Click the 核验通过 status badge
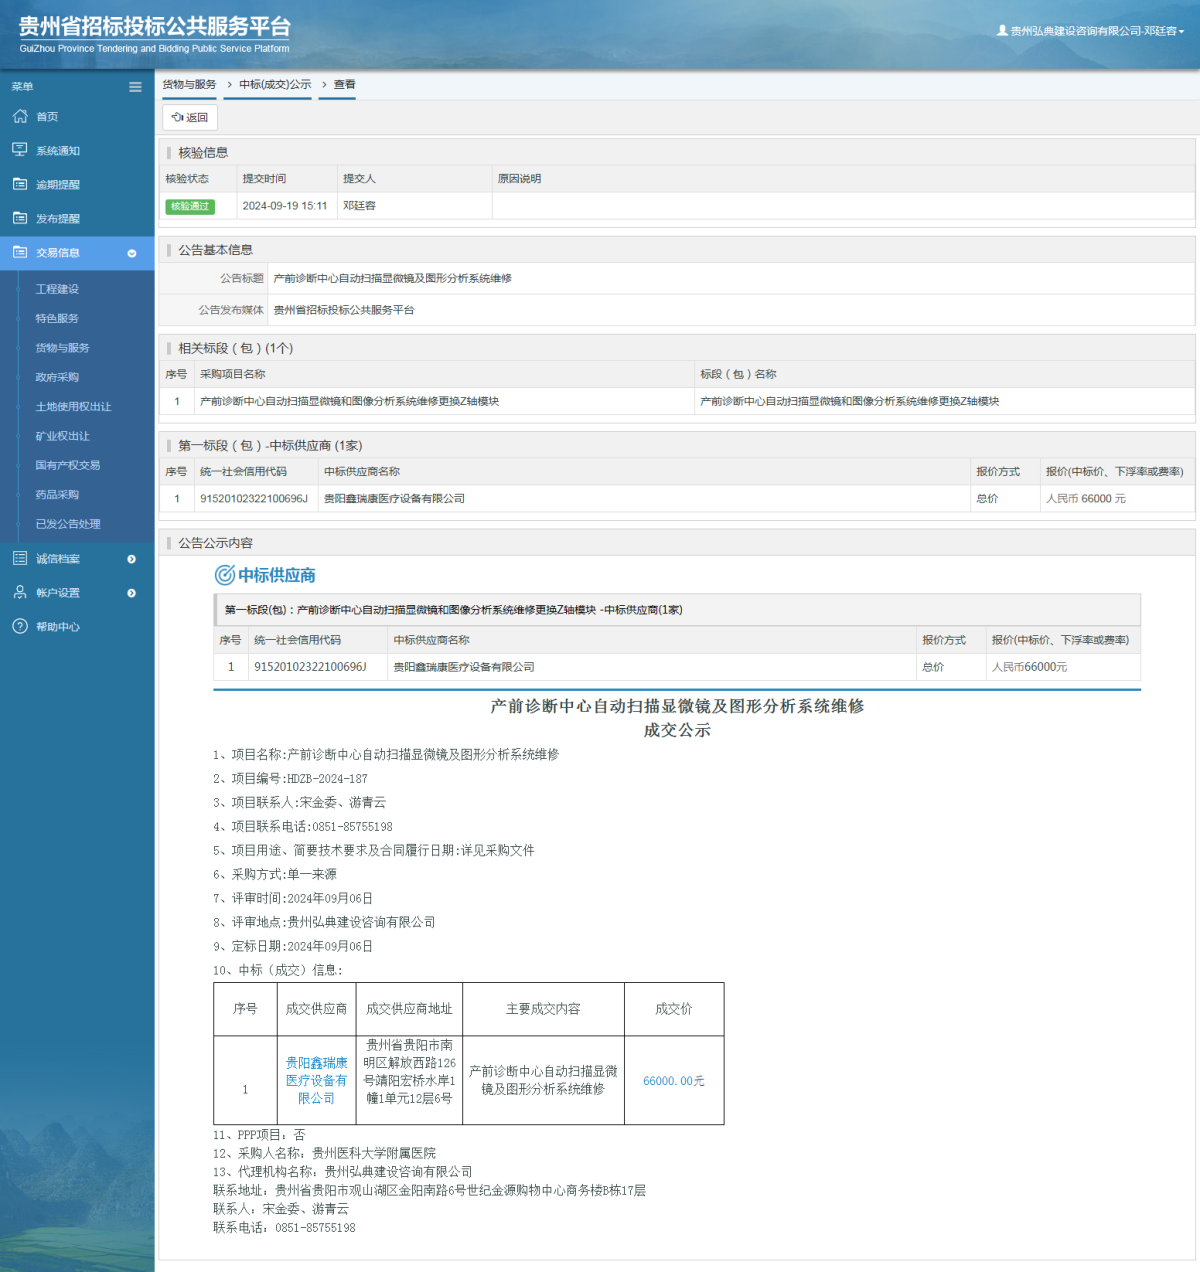This screenshot has height=1272, width=1200. tap(190, 206)
